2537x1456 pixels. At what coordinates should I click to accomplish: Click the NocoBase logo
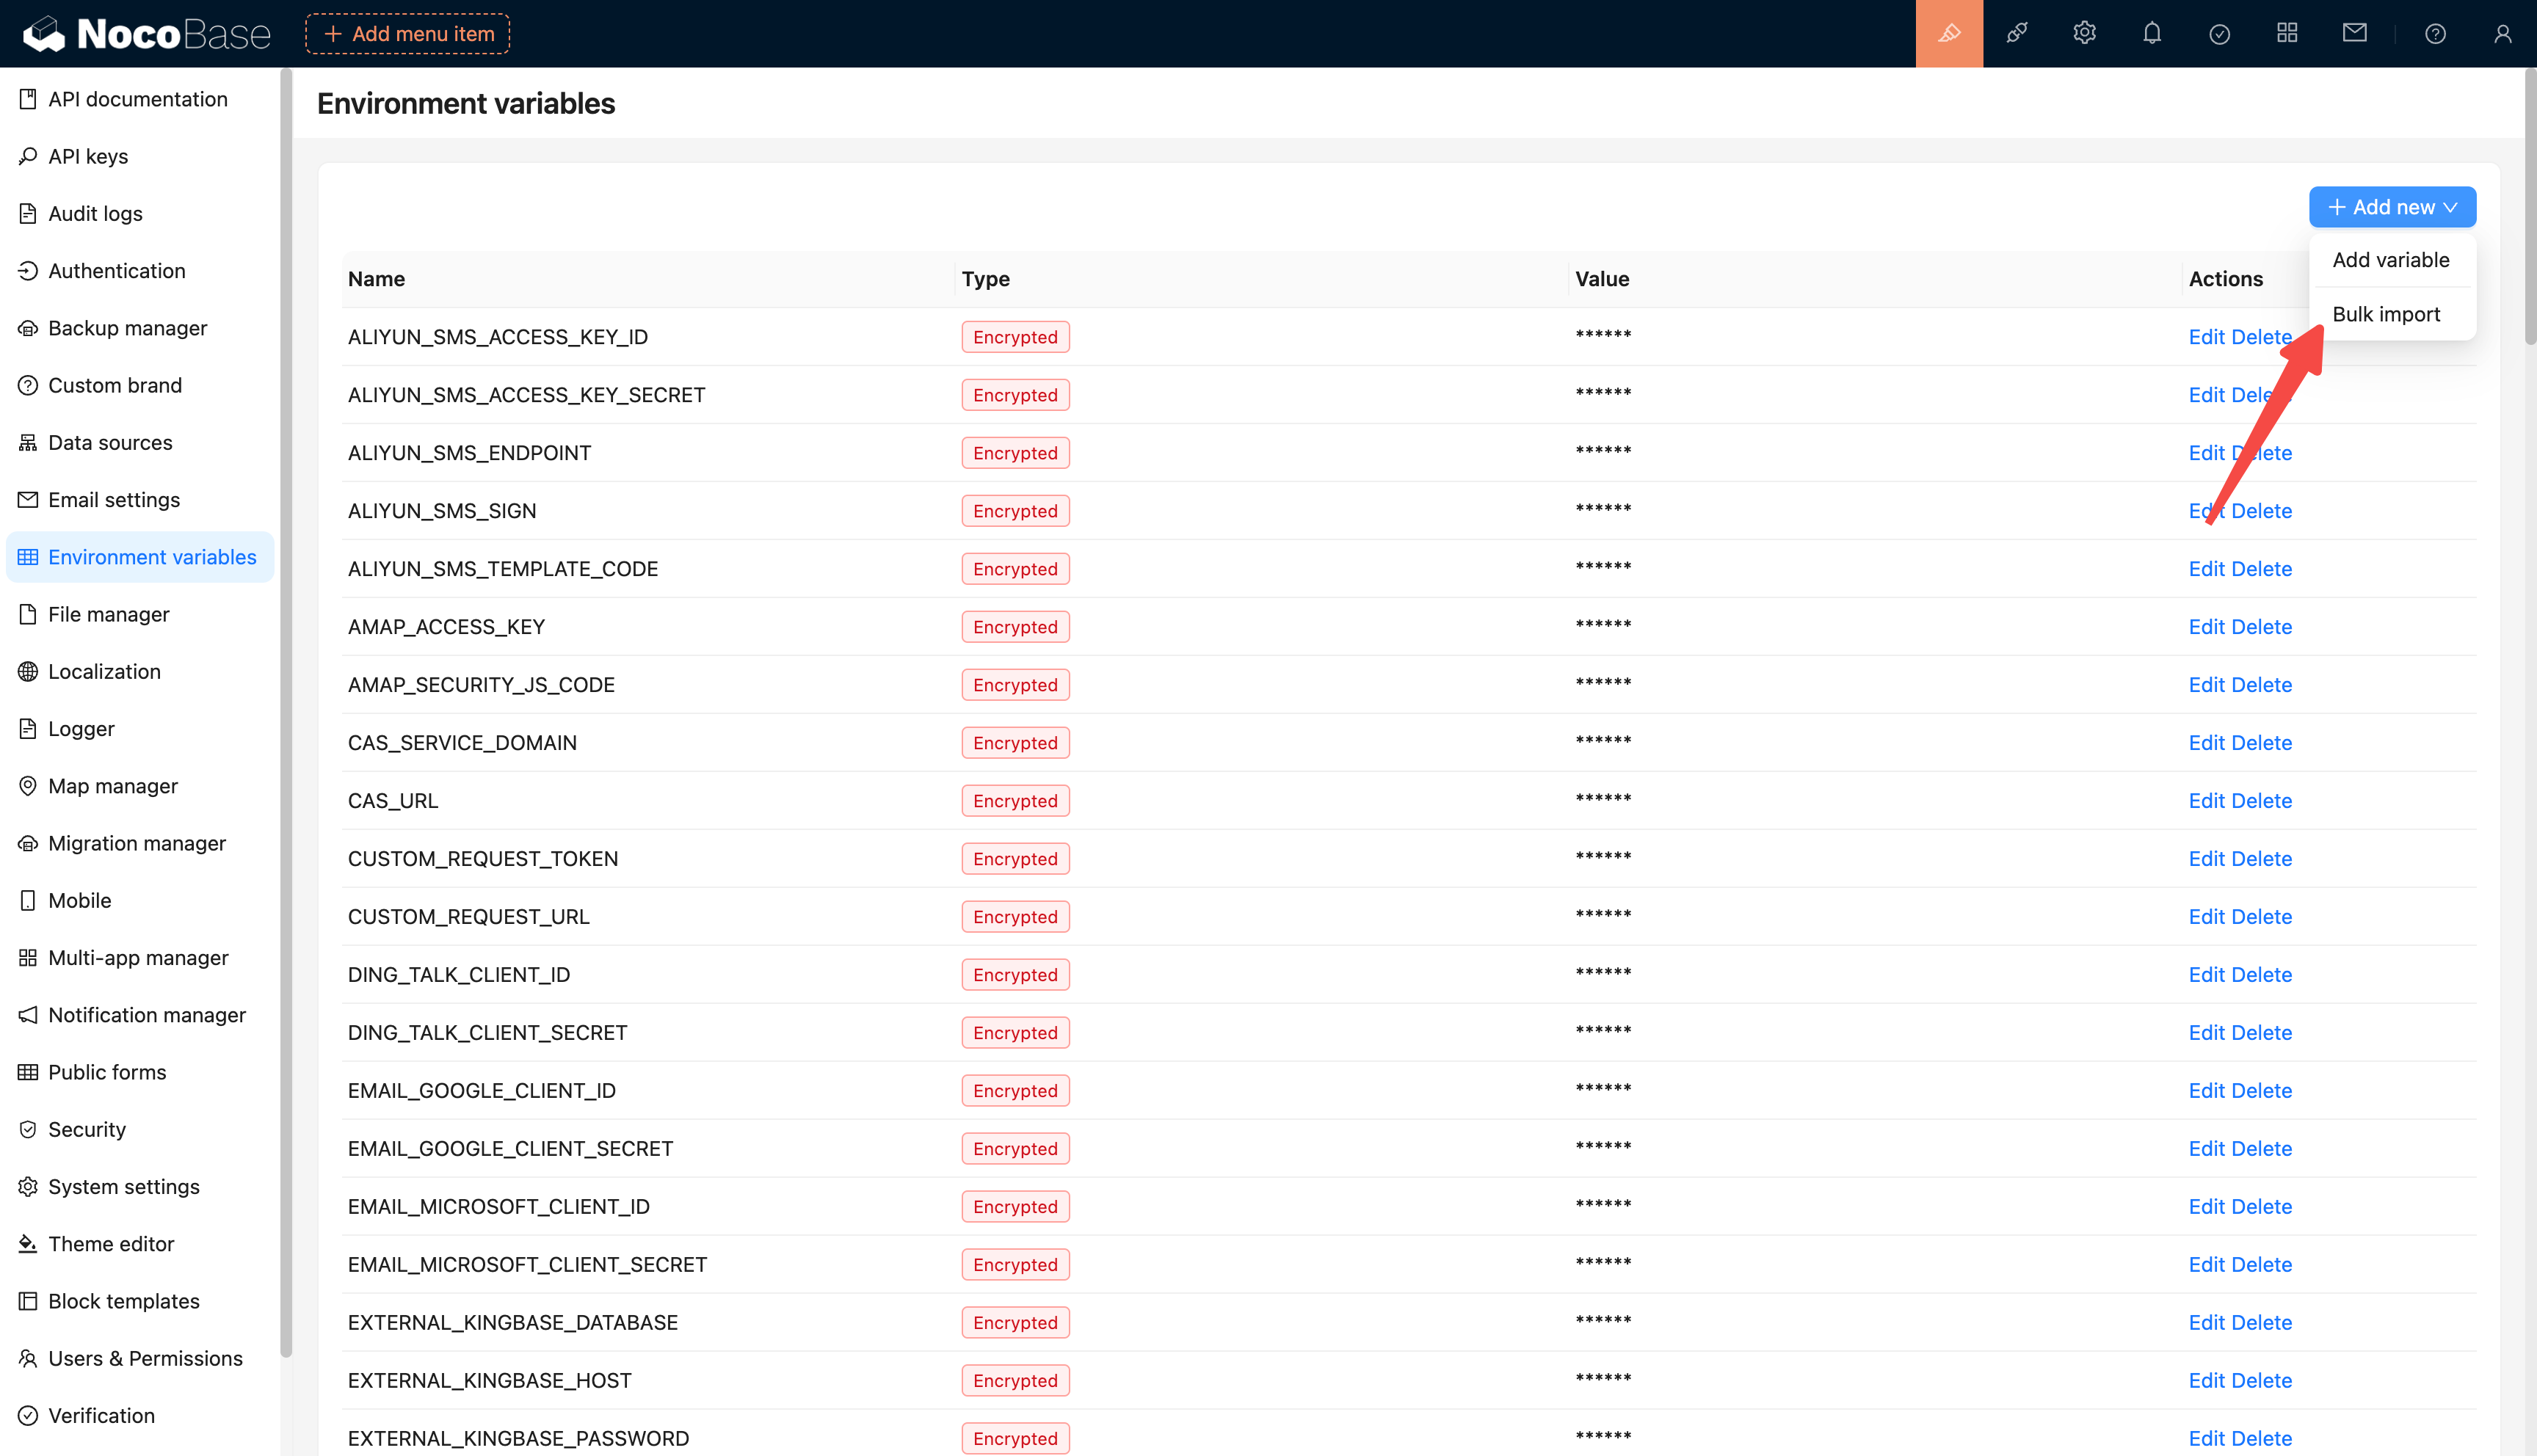point(147,34)
